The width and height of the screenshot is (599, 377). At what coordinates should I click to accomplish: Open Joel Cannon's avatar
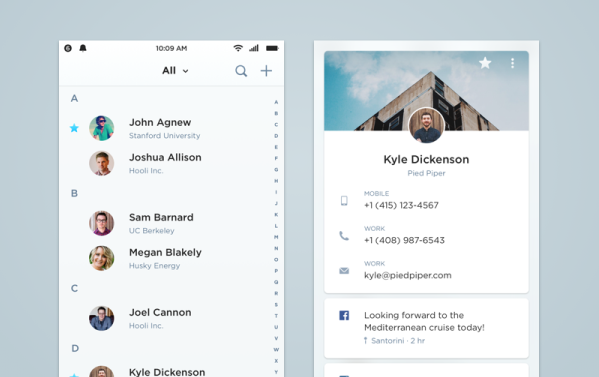pos(102,318)
